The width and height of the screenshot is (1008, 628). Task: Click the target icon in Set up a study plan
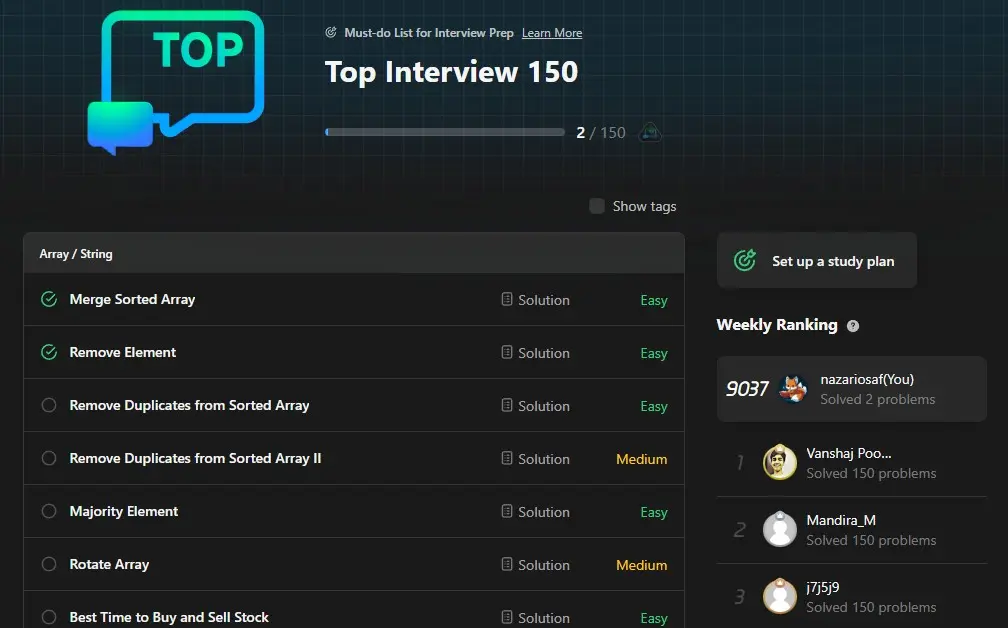point(744,260)
